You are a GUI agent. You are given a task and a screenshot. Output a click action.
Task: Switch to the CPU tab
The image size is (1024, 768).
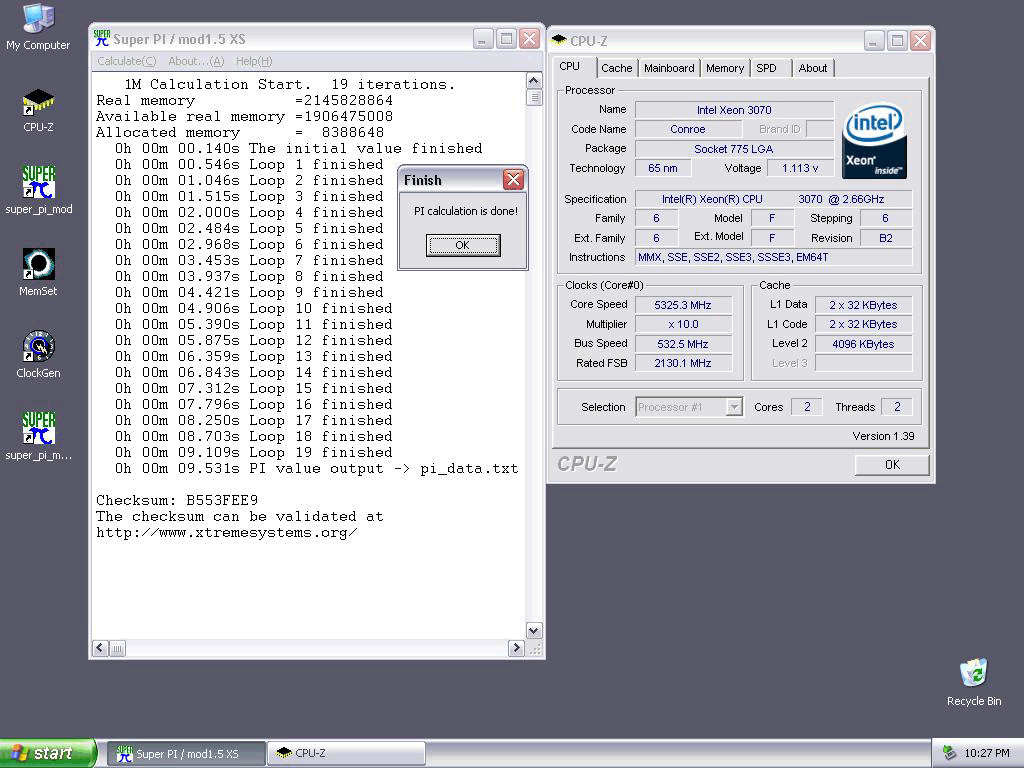click(569, 67)
